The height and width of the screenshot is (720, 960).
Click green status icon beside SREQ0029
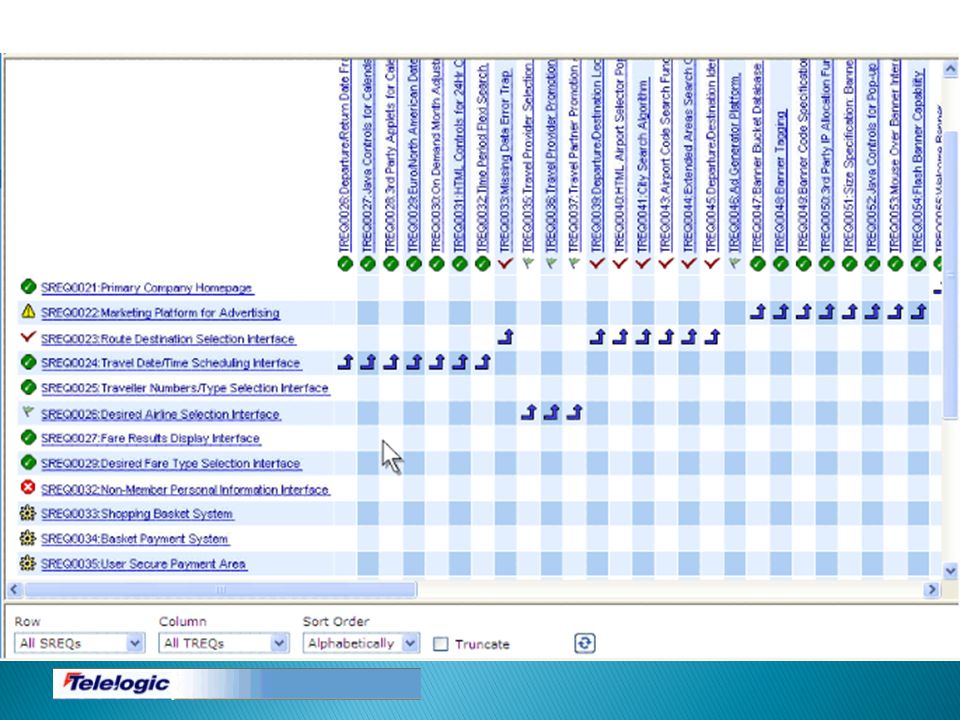(x=28, y=462)
